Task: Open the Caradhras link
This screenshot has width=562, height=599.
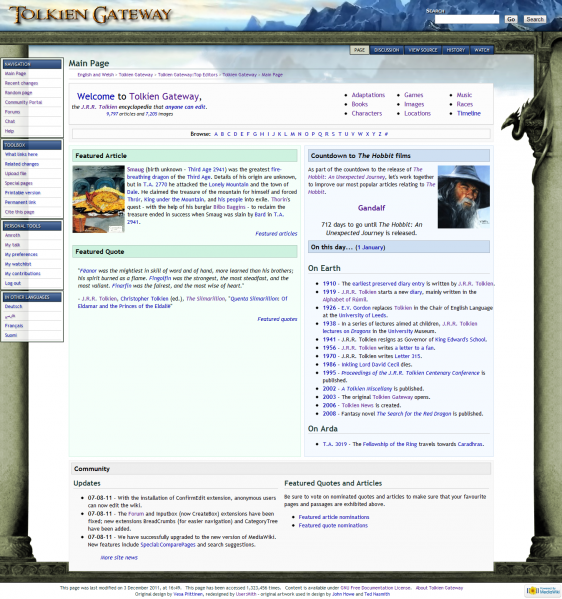Action: 470,444
